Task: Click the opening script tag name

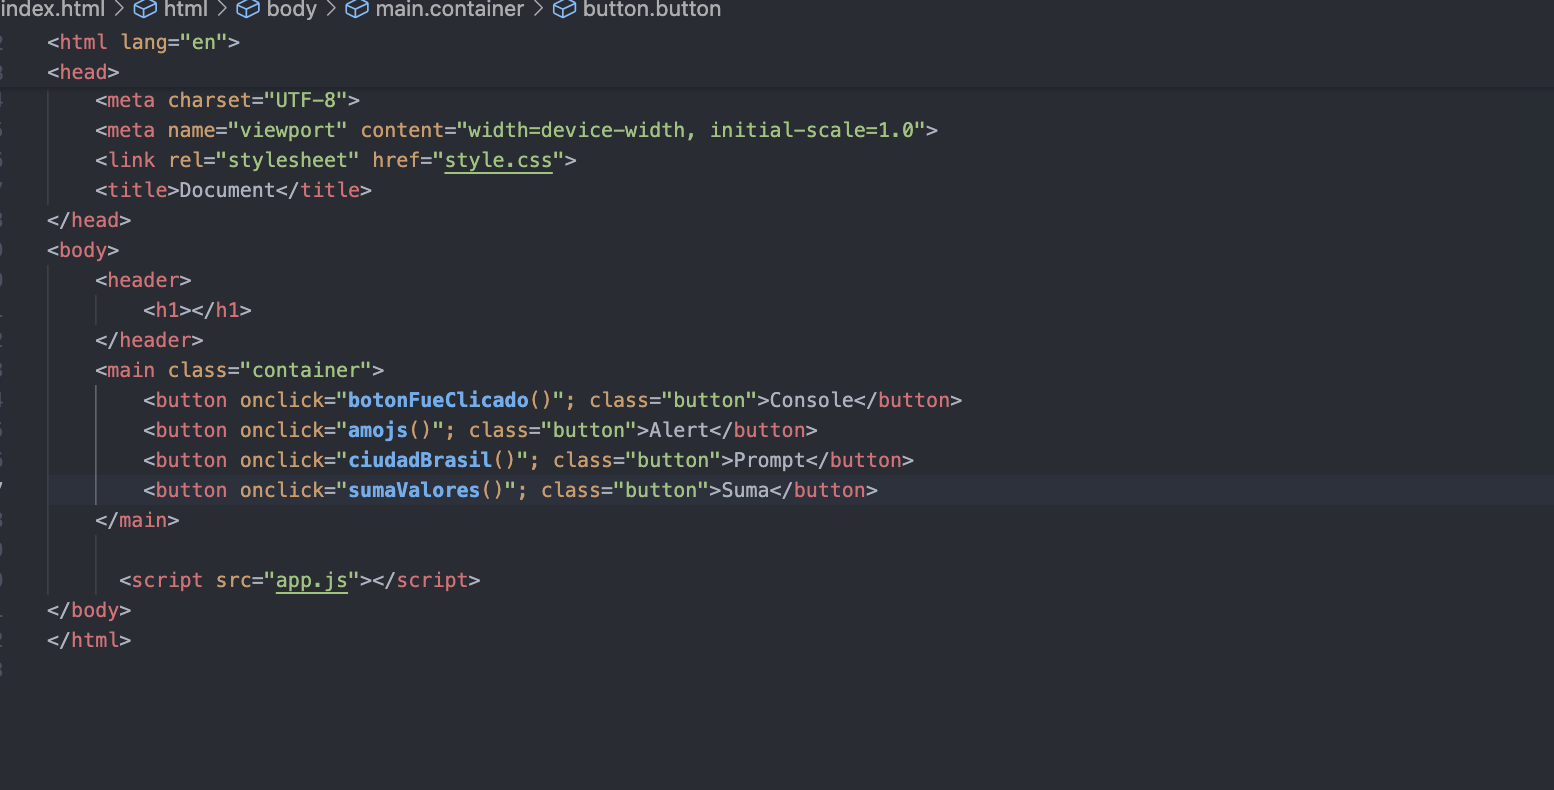Action: point(167,580)
